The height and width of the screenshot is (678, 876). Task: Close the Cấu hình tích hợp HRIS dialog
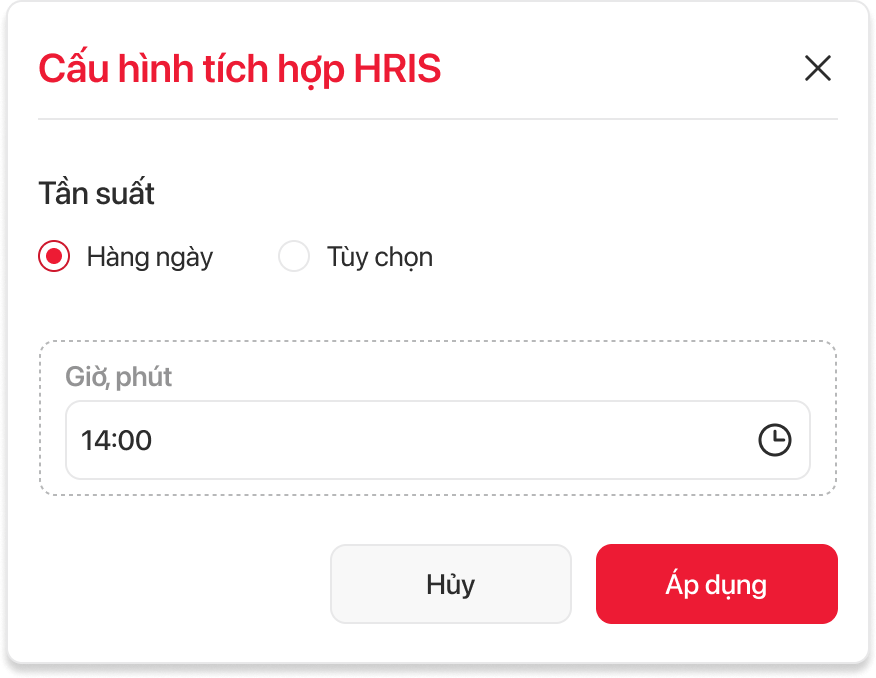point(818,68)
